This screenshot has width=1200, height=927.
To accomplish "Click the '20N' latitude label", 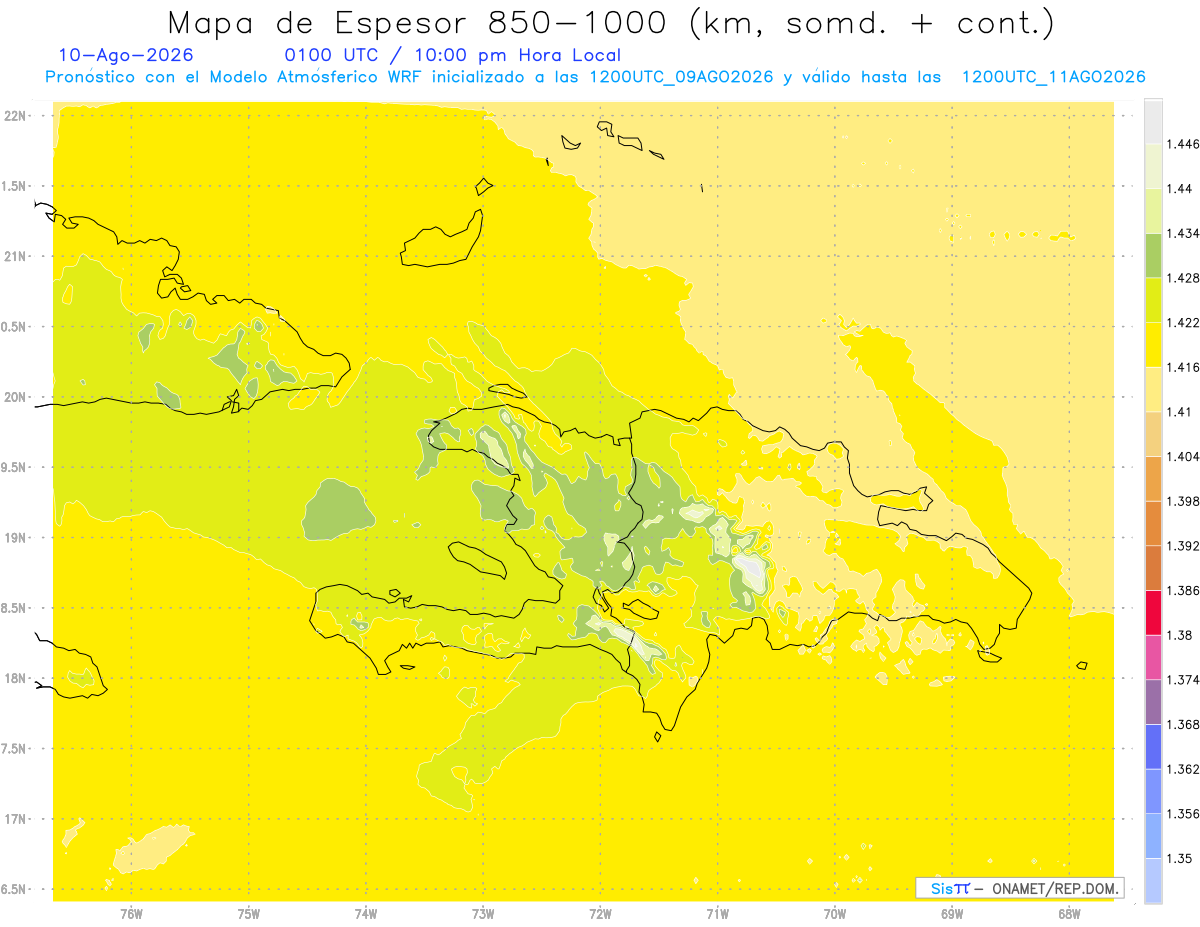I will (x=17, y=397).
